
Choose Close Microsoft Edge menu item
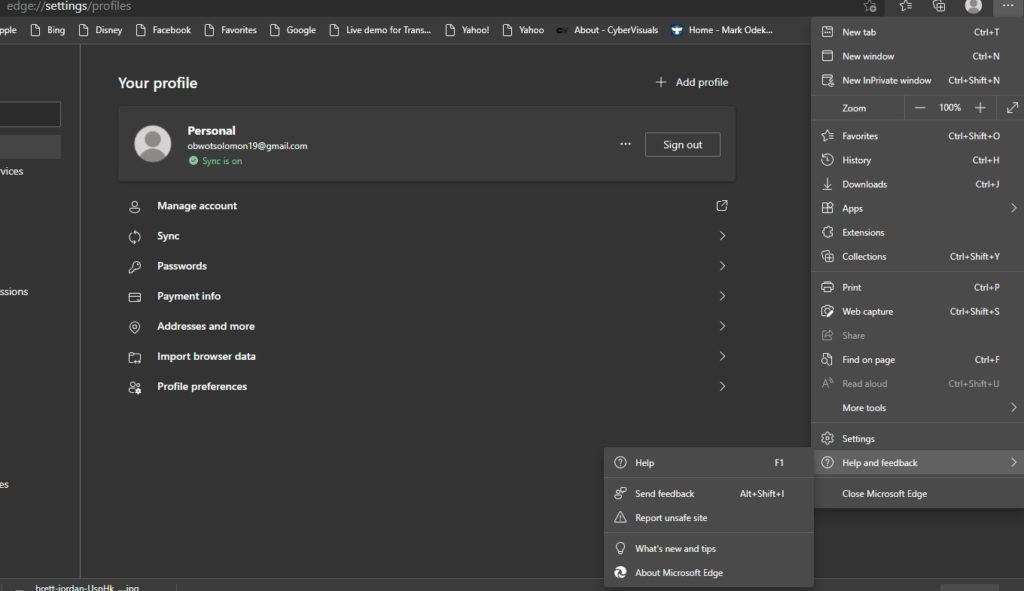click(x=918, y=494)
